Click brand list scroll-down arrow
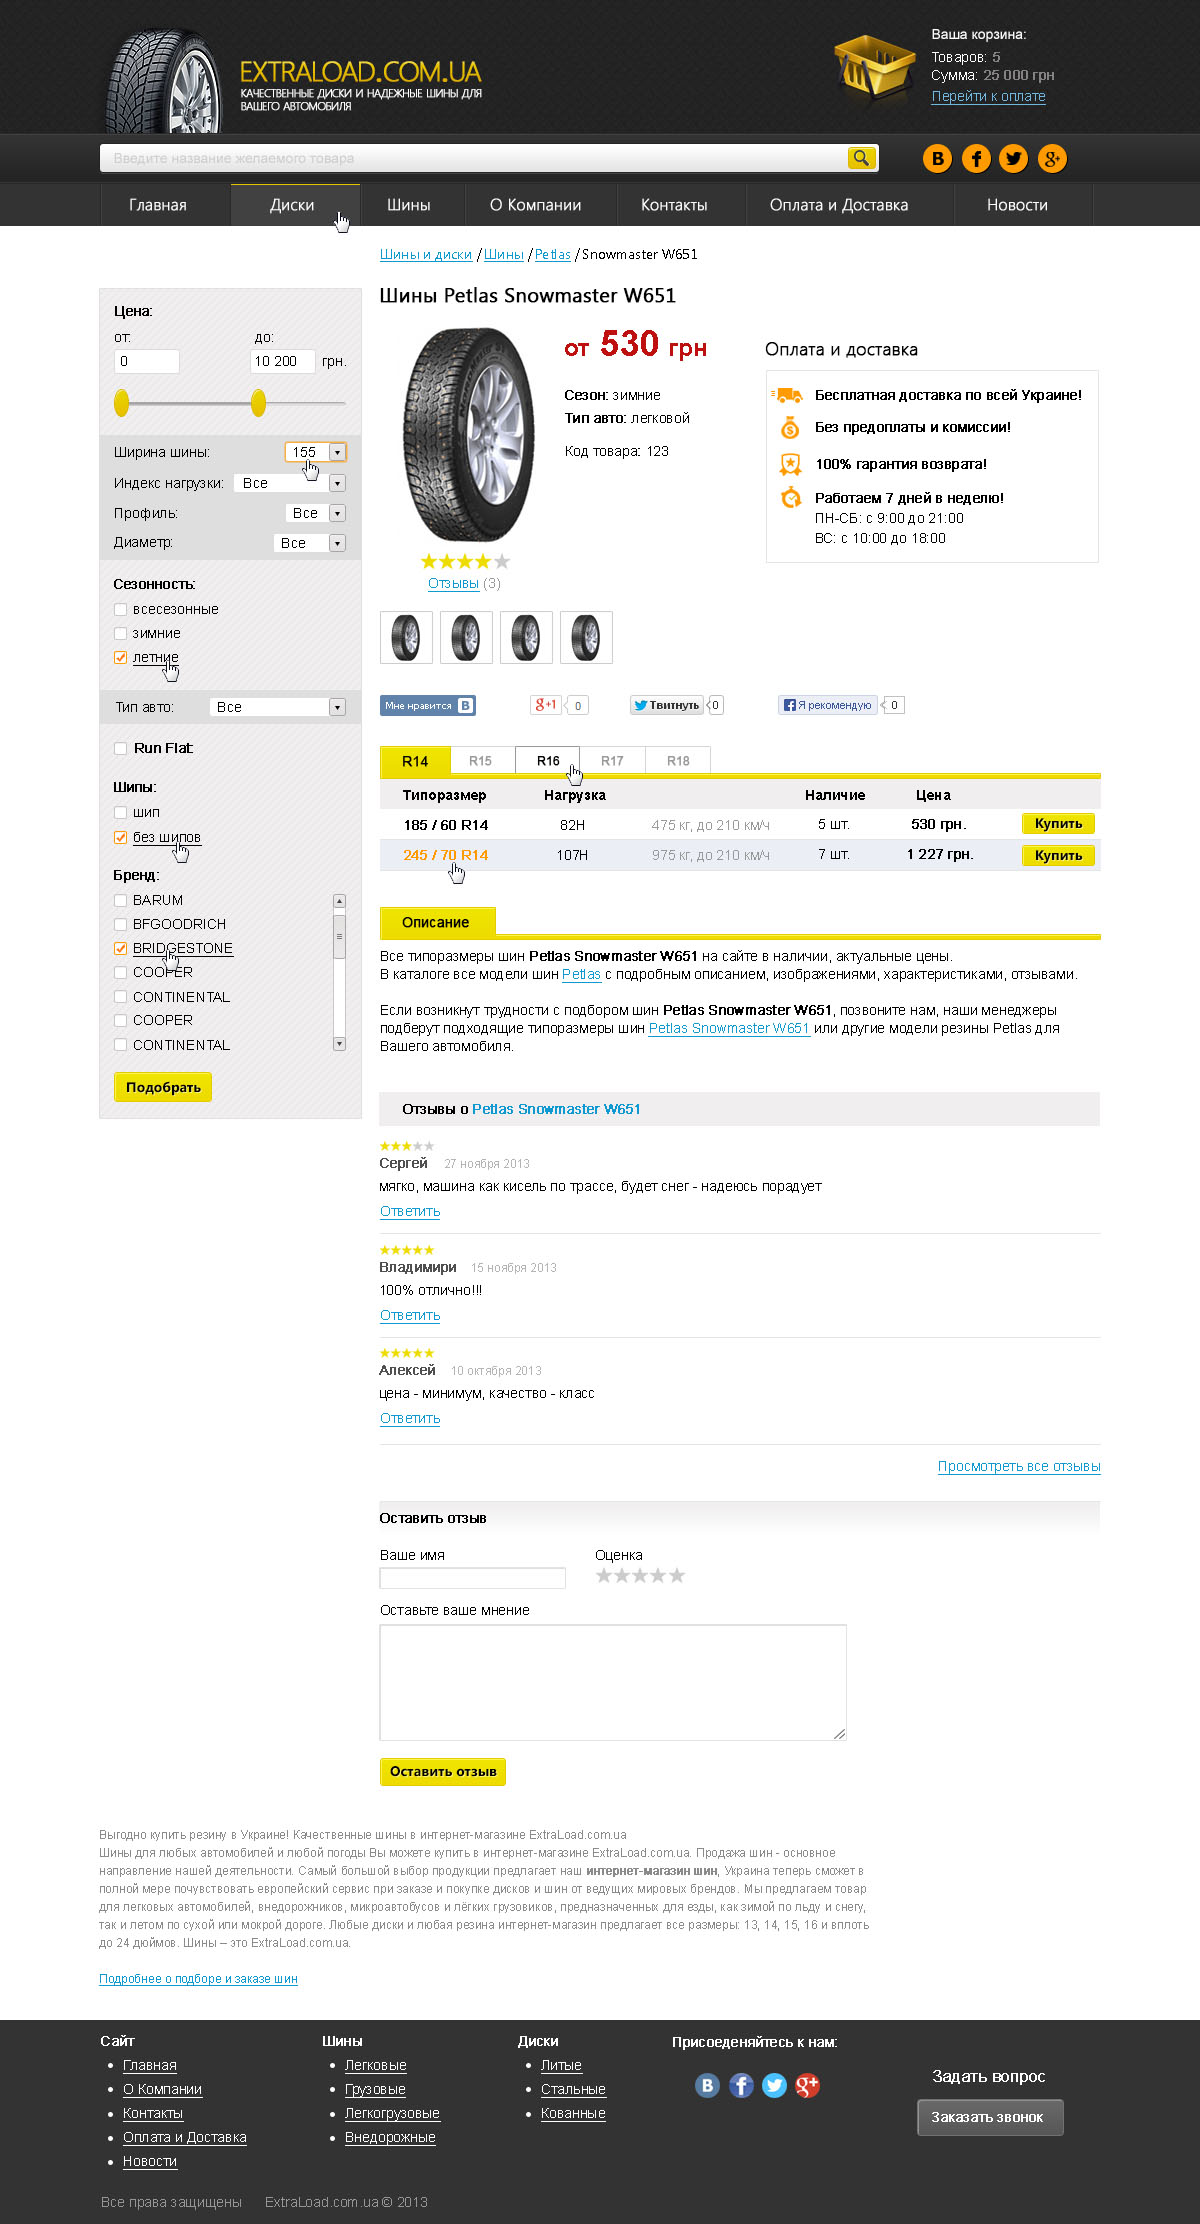The height and width of the screenshot is (2224, 1200). pyautogui.click(x=339, y=1044)
